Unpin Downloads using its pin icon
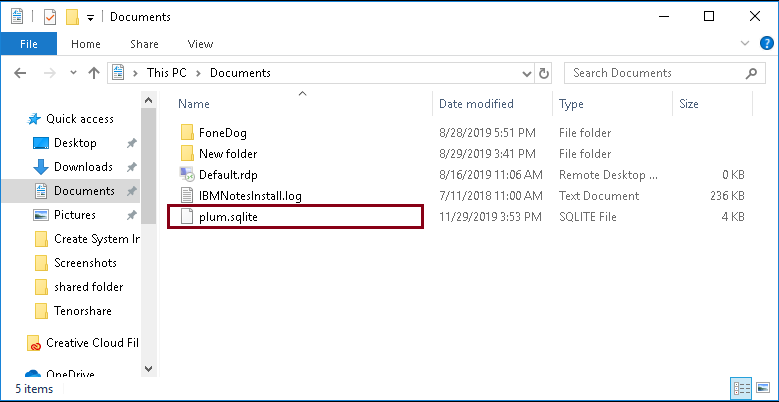Image resolution: width=779 pixels, height=402 pixels. (x=131, y=167)
